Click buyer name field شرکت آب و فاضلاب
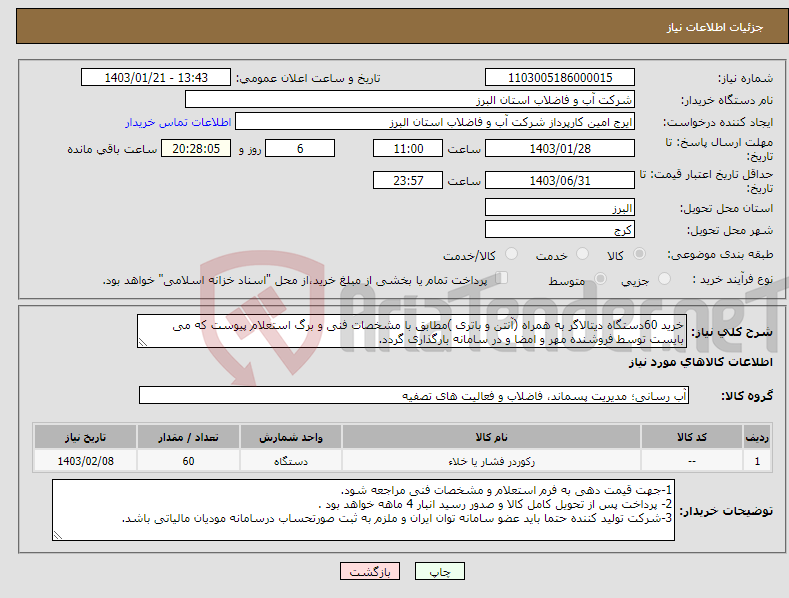This screenshot has height=598, width=789. pos(410,100)
